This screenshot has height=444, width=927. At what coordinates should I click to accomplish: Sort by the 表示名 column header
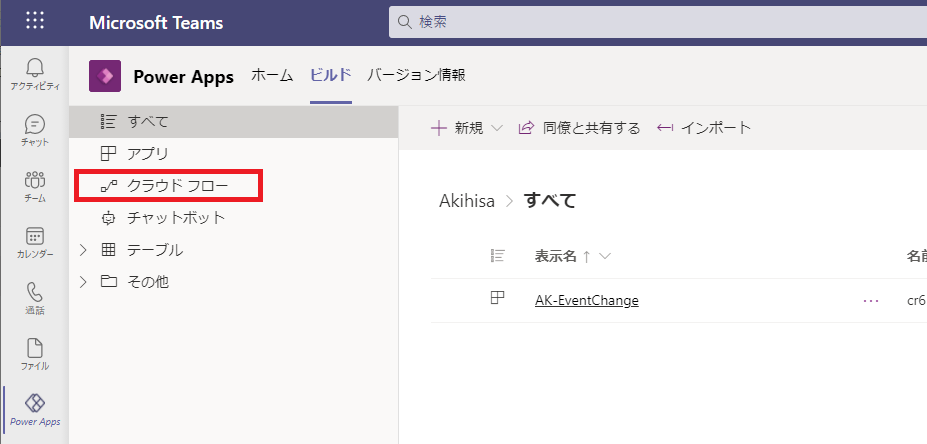[555, 256]
